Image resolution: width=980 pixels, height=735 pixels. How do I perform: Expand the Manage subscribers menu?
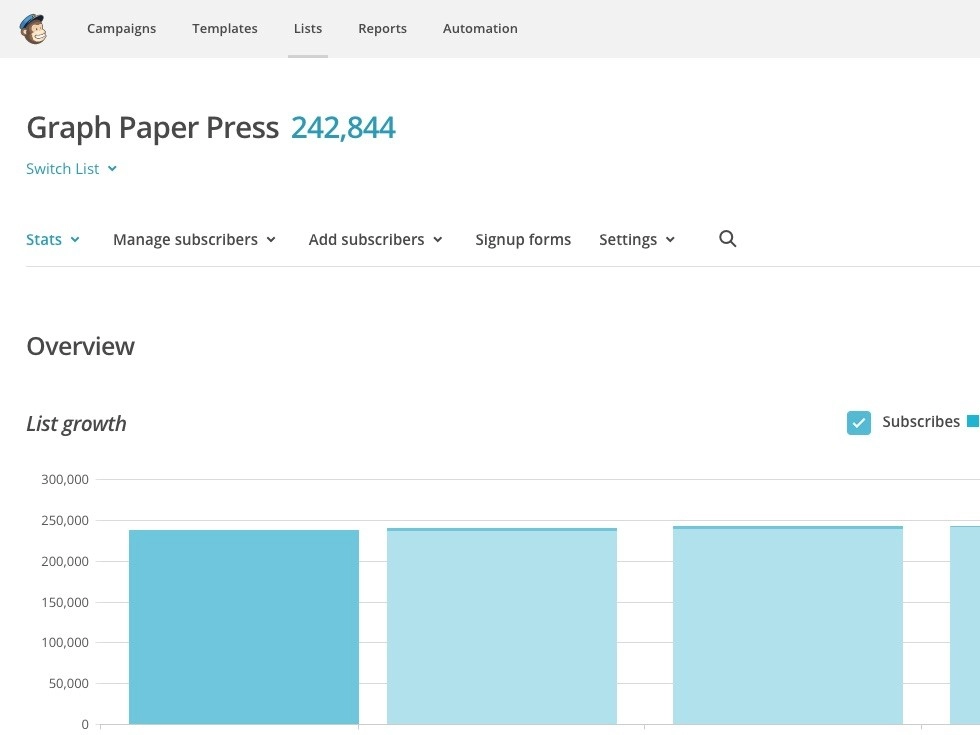click(194, 240)
